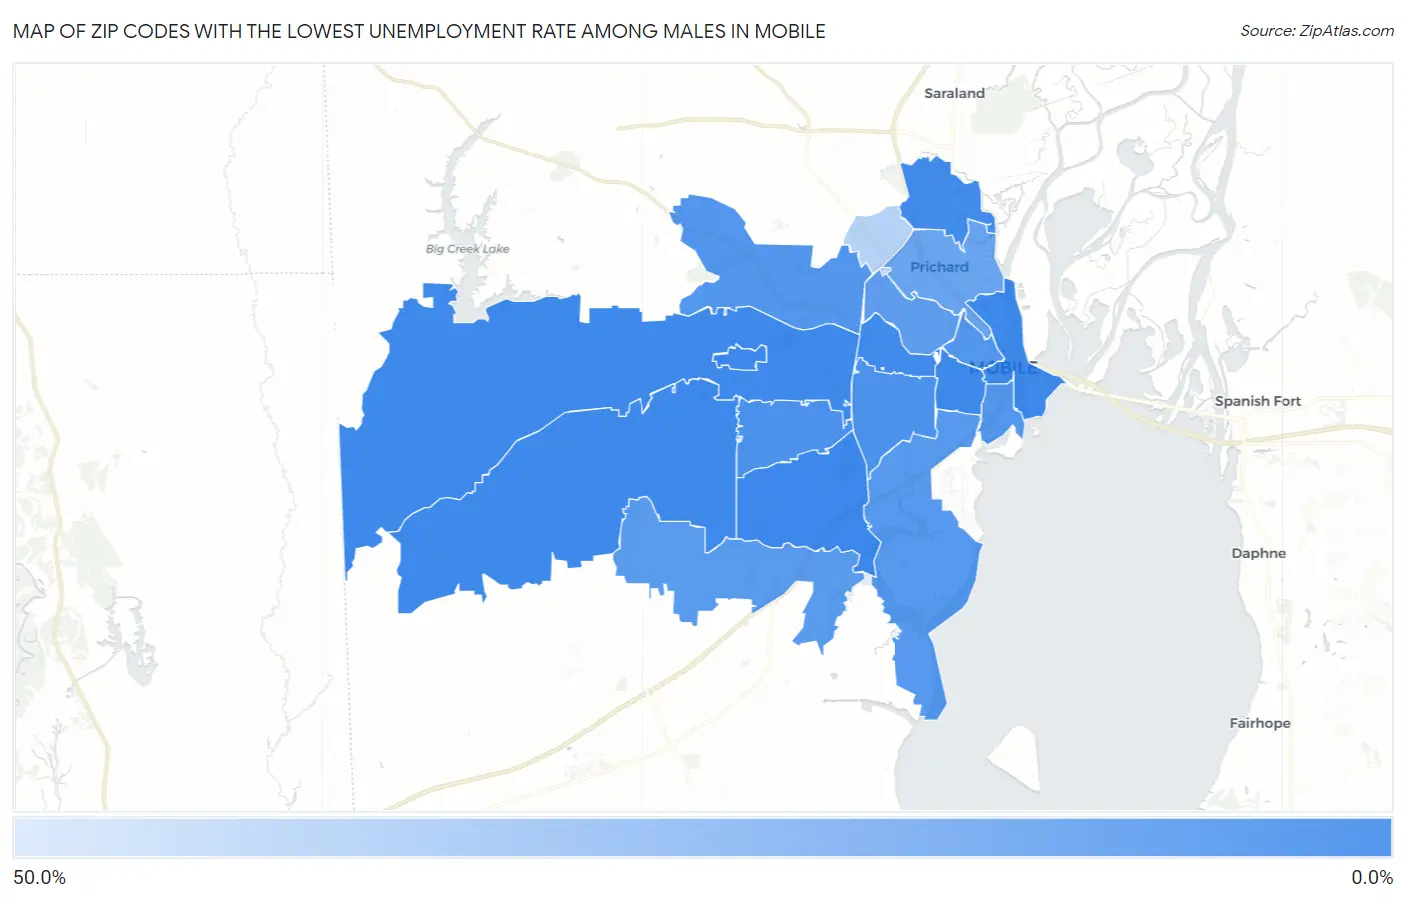
Task: Click the 0.0% legend value
Action: [1372, 877]
